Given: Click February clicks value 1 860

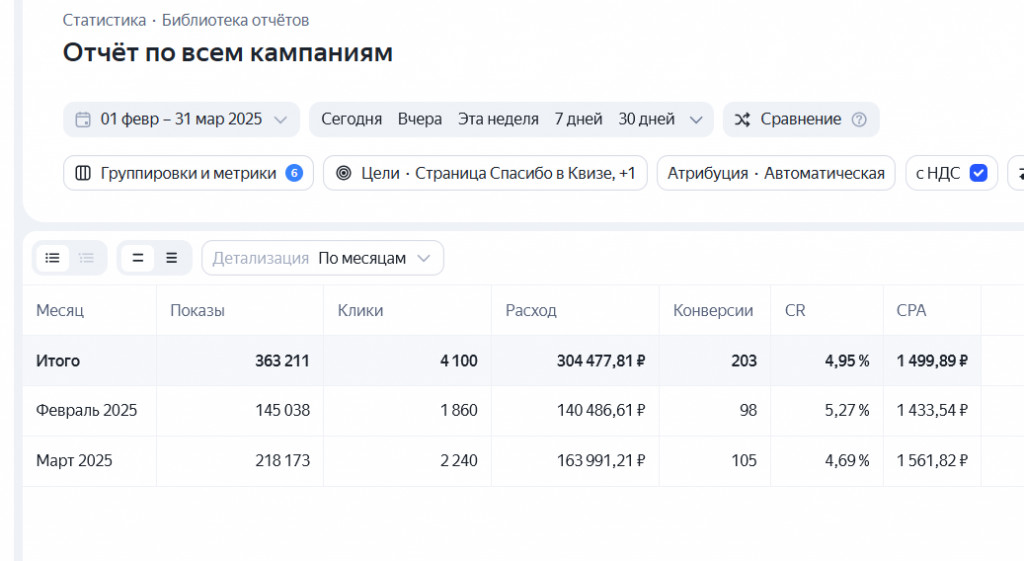Looking at the screenshot, I should [458, 410].
